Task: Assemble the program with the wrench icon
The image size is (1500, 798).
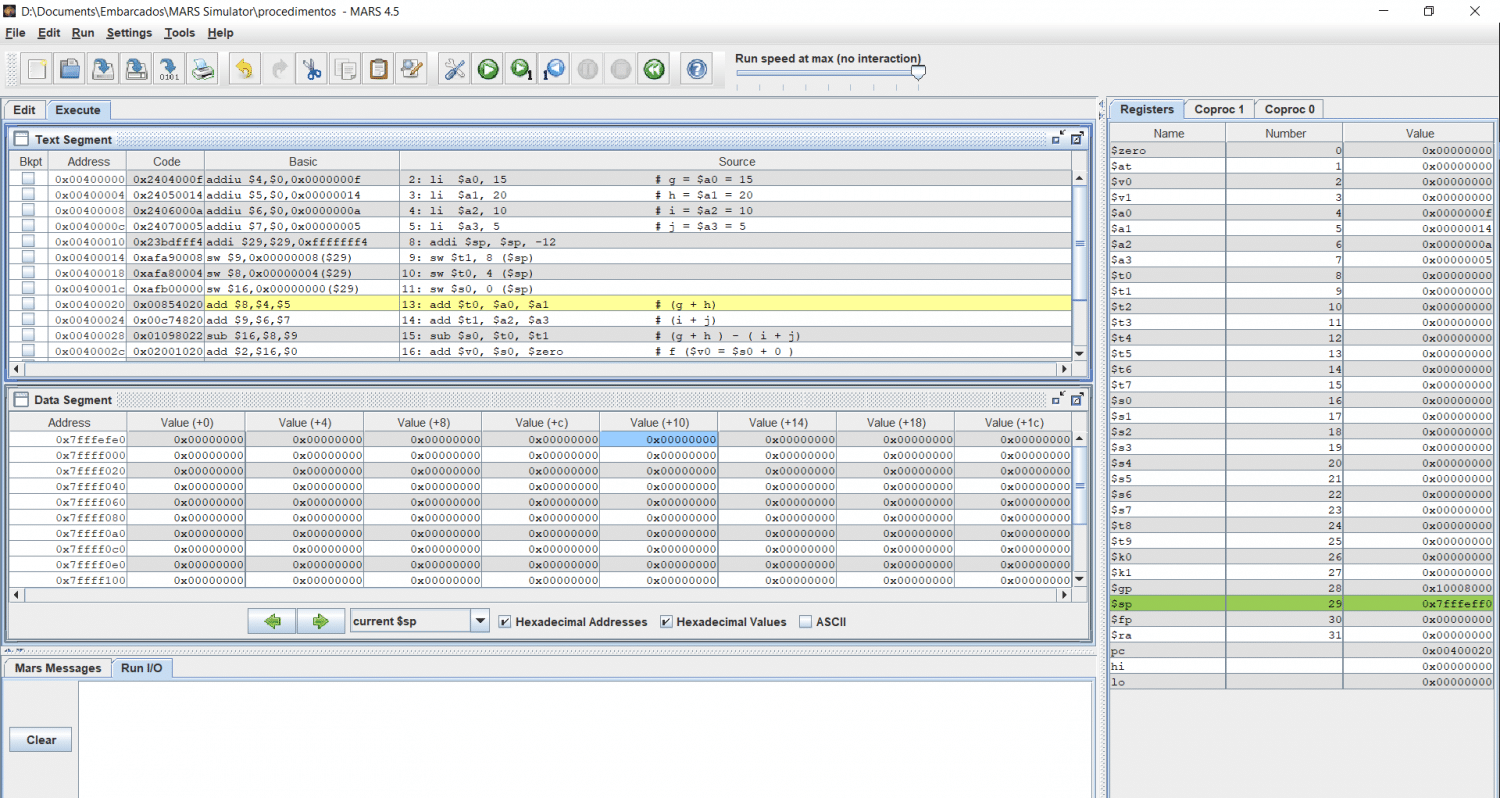Action: [454, 69]
